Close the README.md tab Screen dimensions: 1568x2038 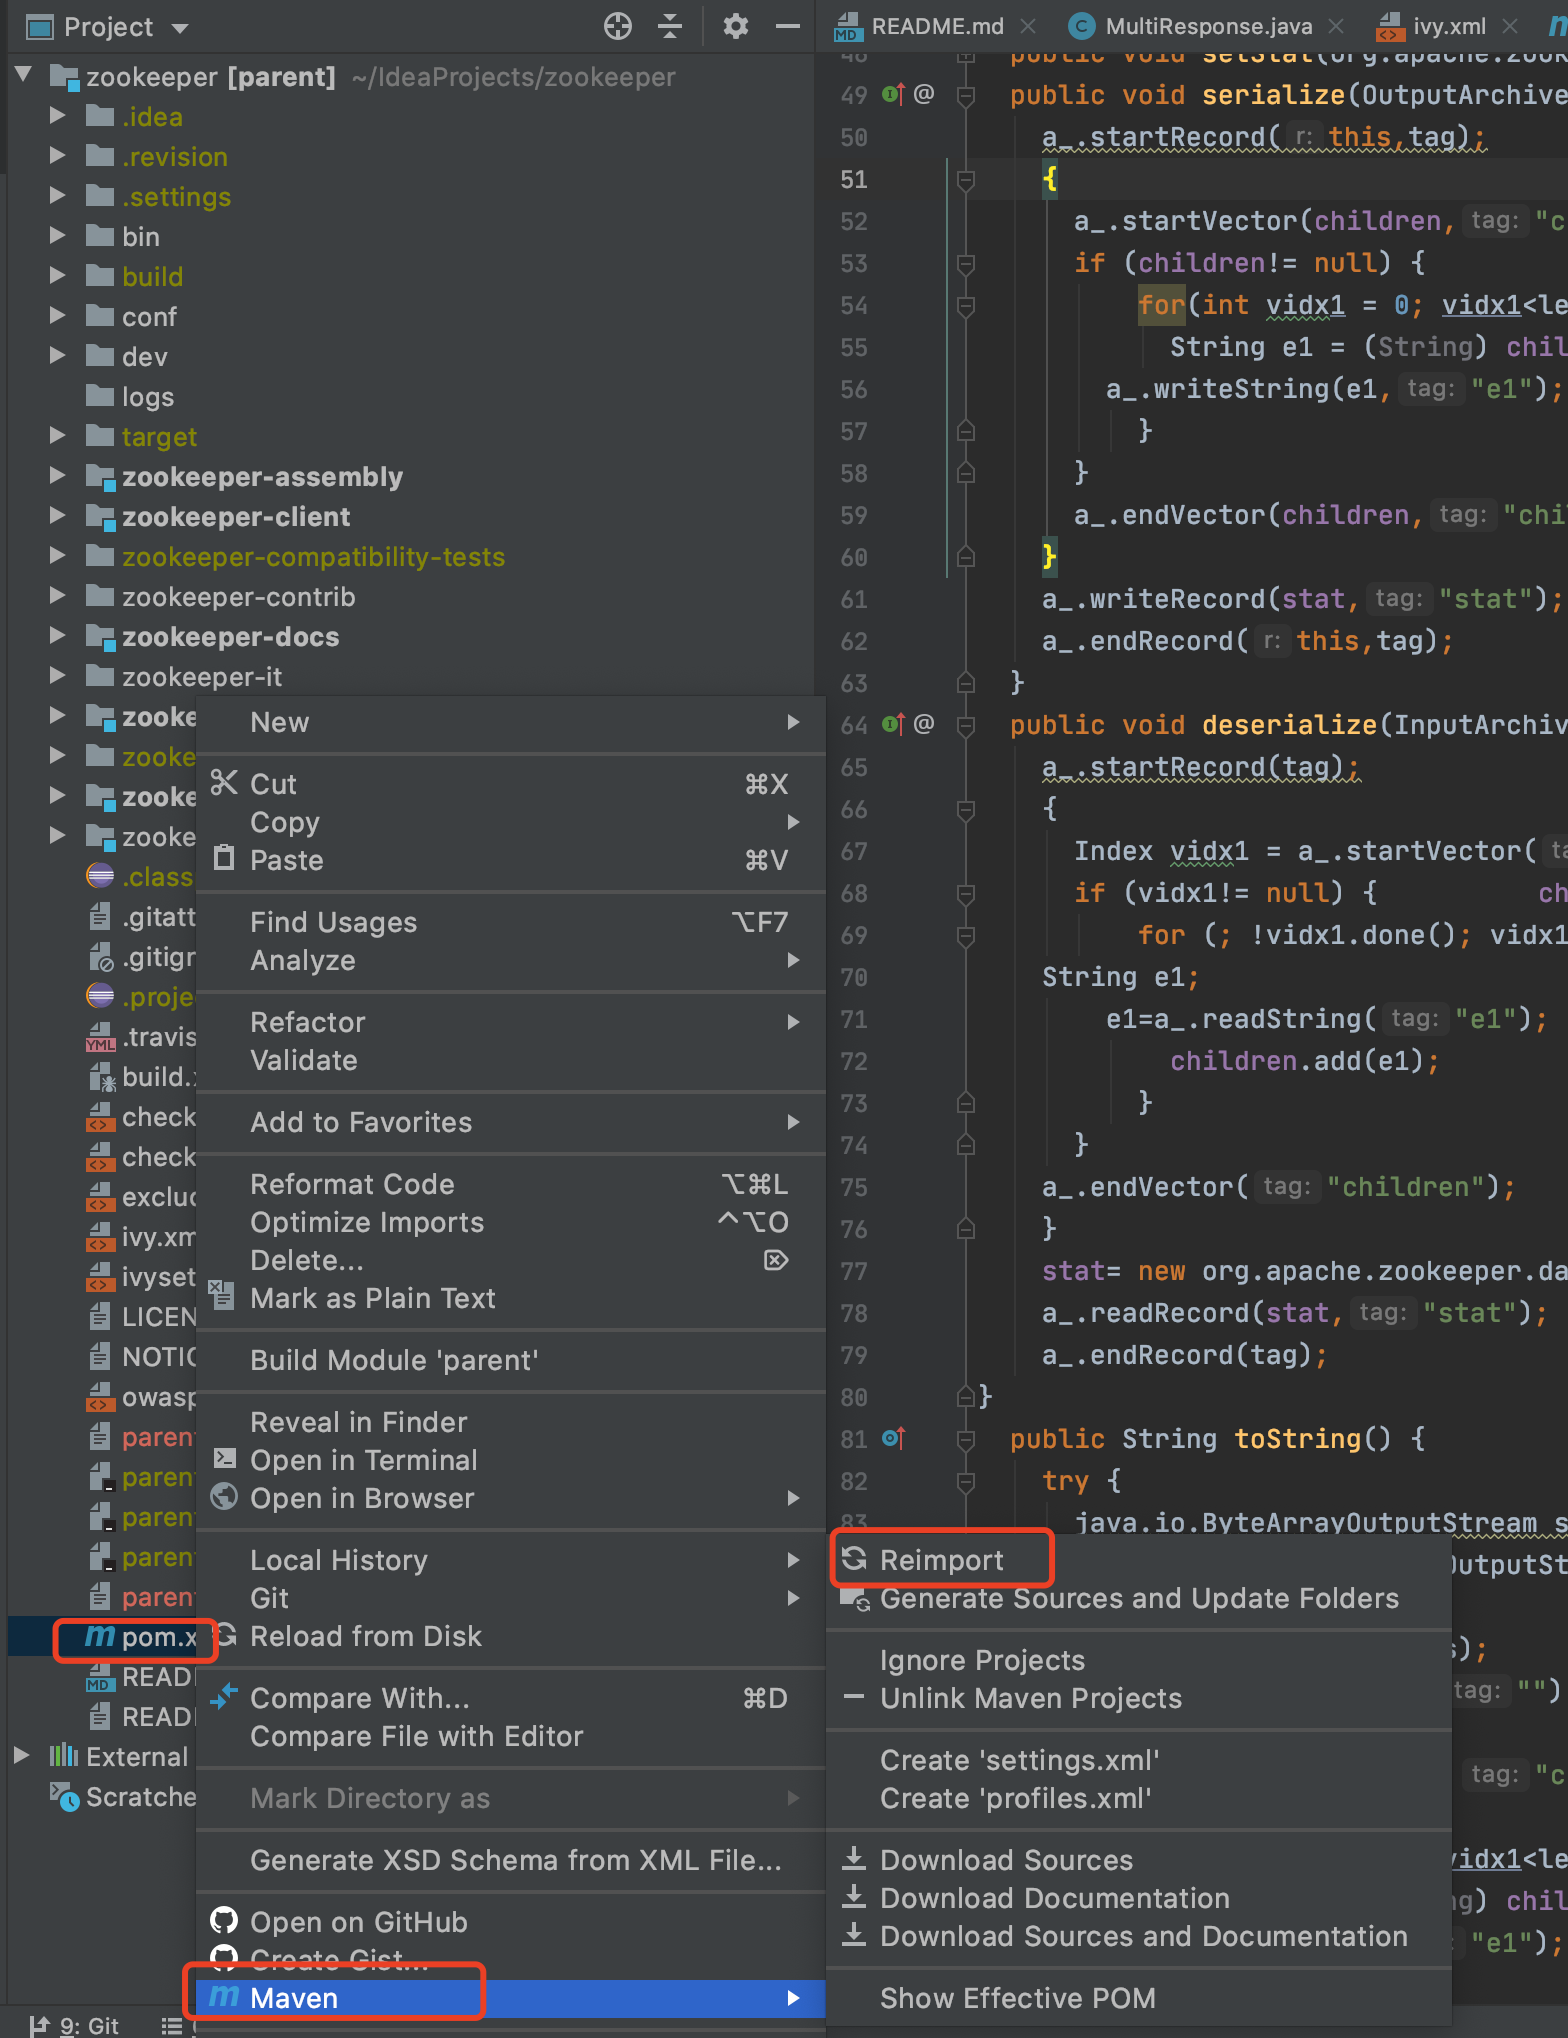[1028, 26]
